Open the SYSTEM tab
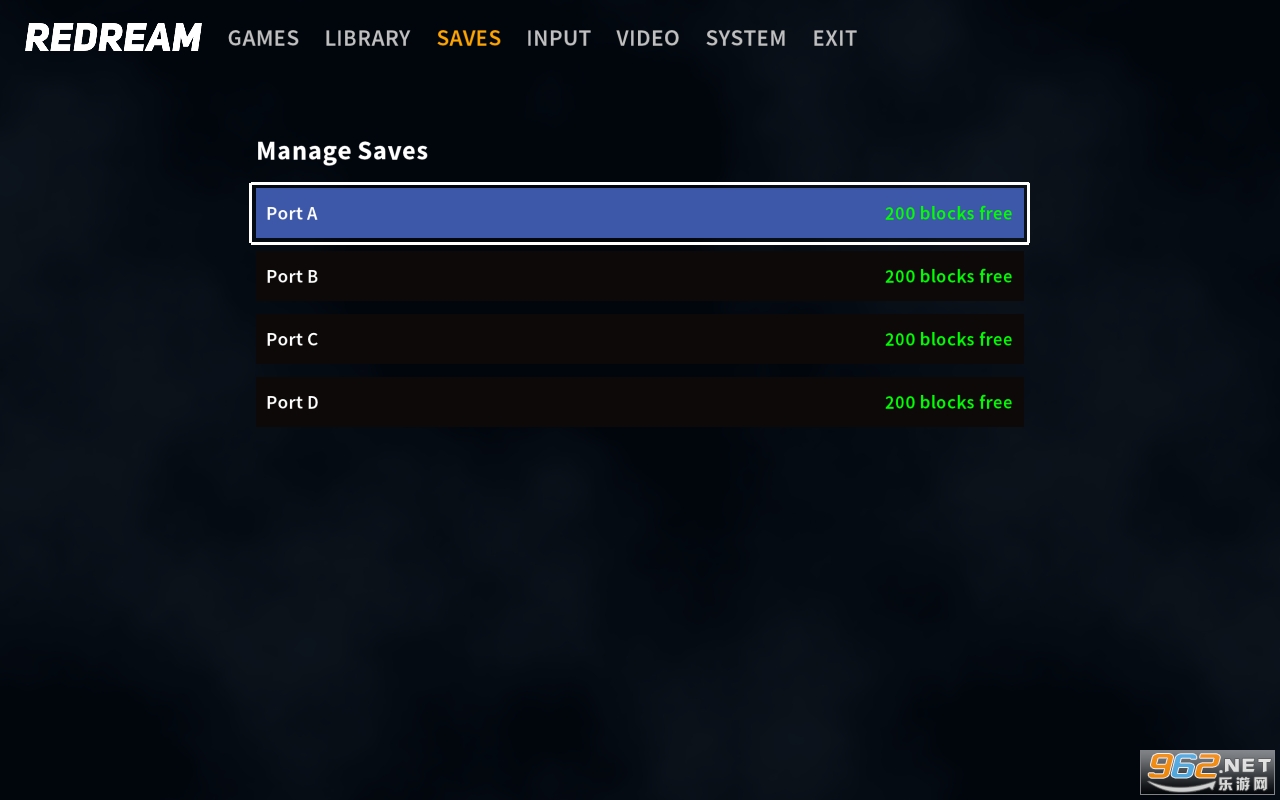The height and width of the screenshot is (800, 1280). tap(745, 38)
